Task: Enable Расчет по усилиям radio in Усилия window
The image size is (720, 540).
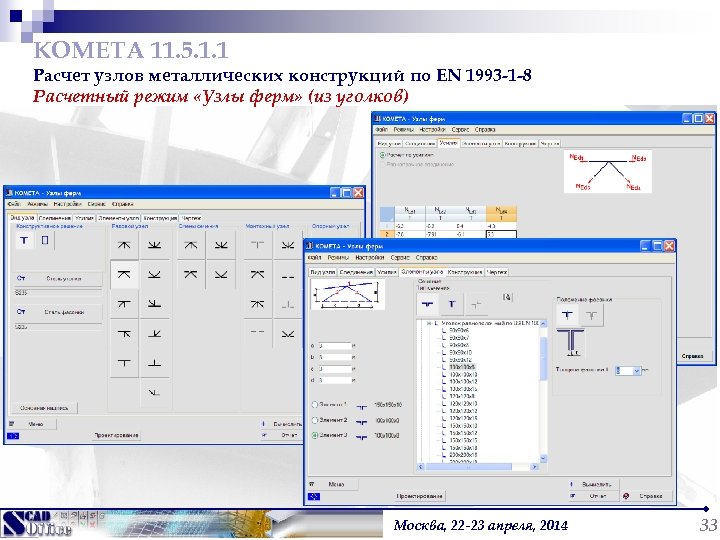Action: click(x=382, y=155)
